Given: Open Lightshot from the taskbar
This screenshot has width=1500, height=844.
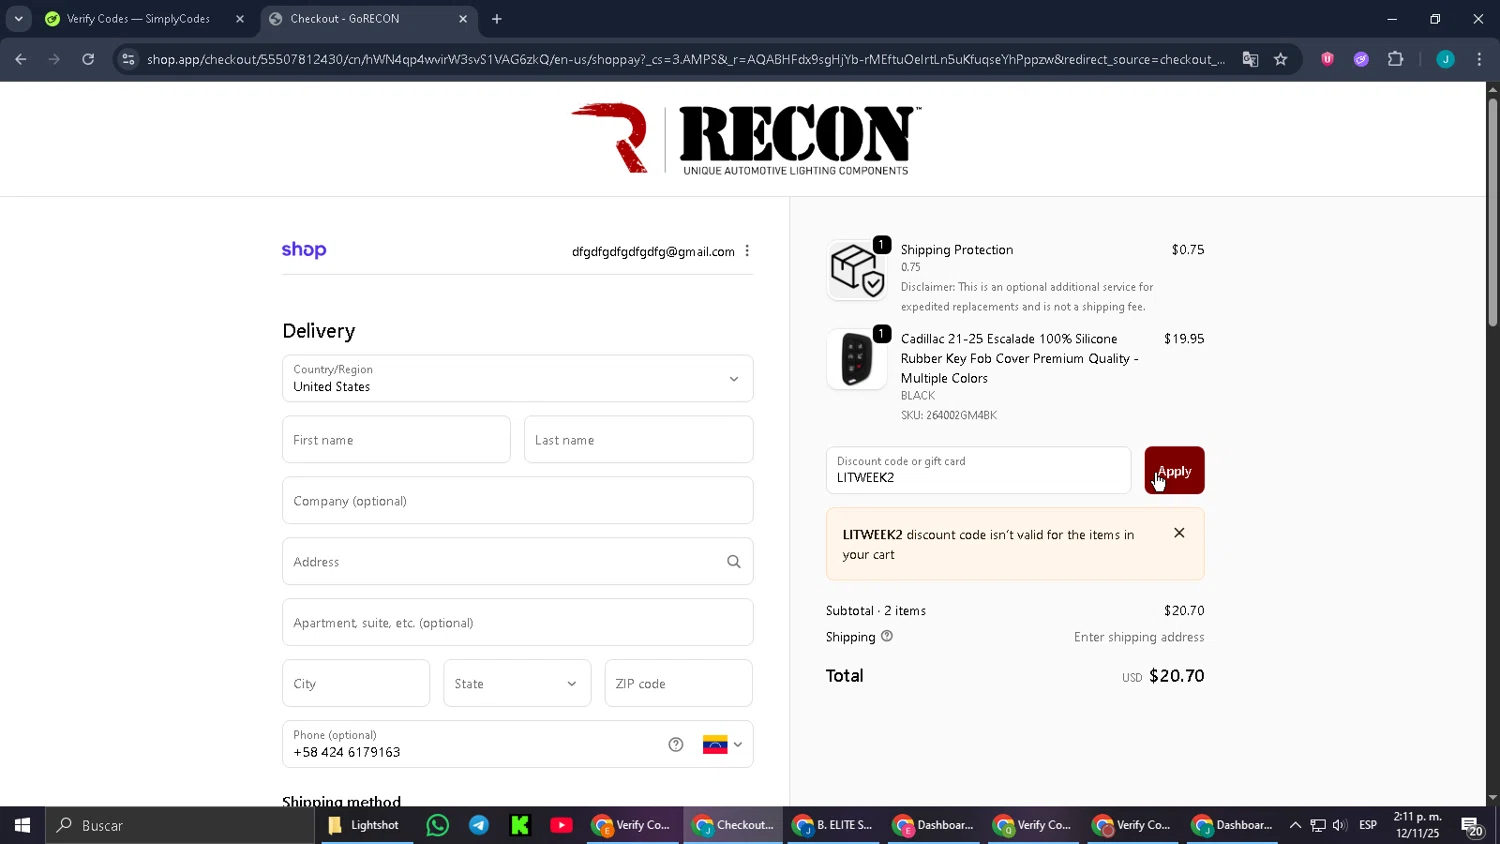Looking at the screenshot, I should 364,825.
